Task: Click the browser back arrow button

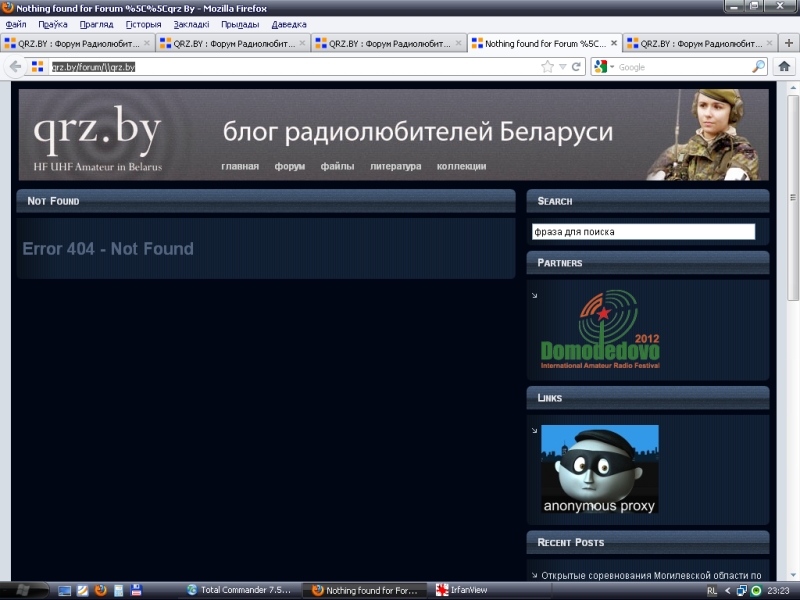Action: pyautogui.click(x=15, y=67)
